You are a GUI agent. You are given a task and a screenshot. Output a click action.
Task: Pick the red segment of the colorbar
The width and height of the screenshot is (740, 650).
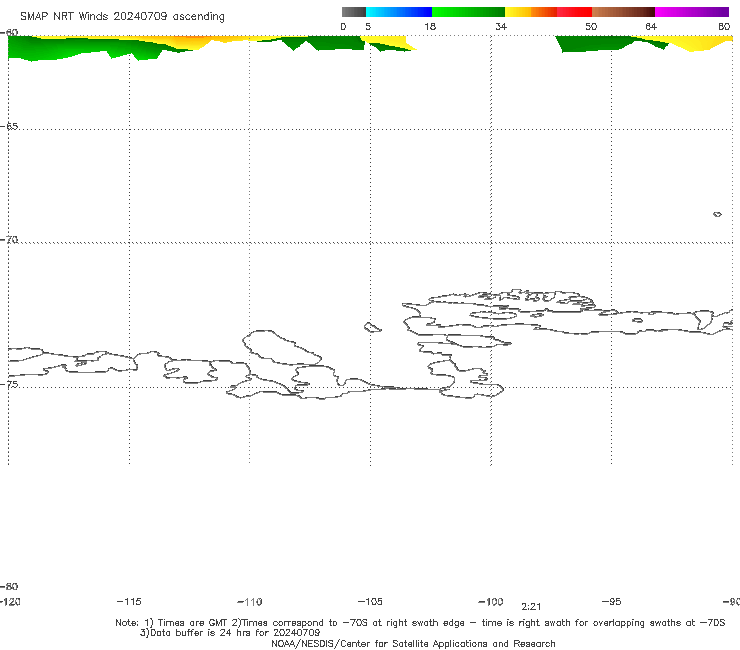(574, 12)
